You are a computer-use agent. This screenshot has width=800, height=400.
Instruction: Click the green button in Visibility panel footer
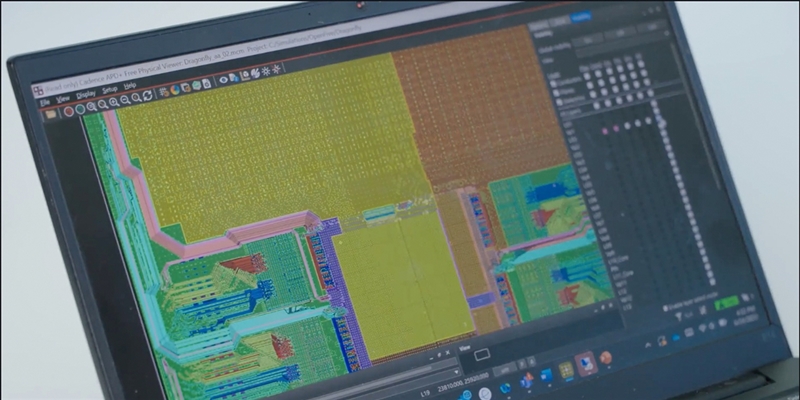tap(727, 303)
